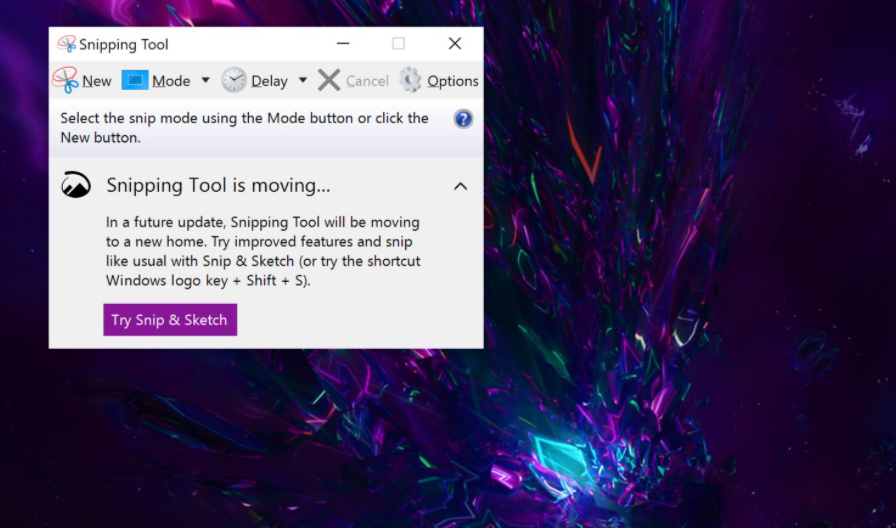Open Options via the gear icon
The width and height of the screenshot is (896, 528).
click(x=410, y=80)
